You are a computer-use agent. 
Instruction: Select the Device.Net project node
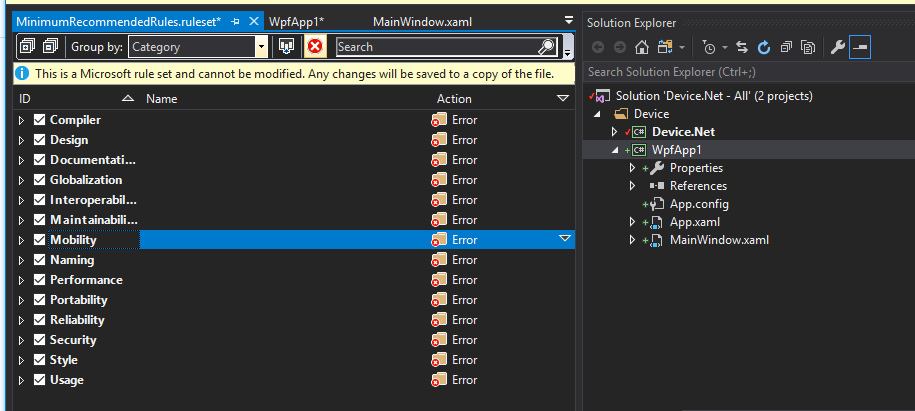pos(683,132)
